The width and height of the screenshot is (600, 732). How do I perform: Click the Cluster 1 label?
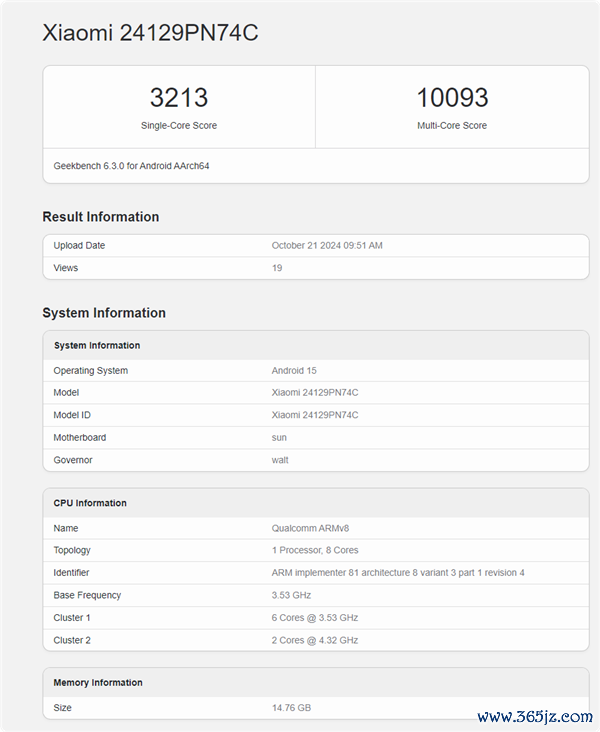tap(72, 618)
